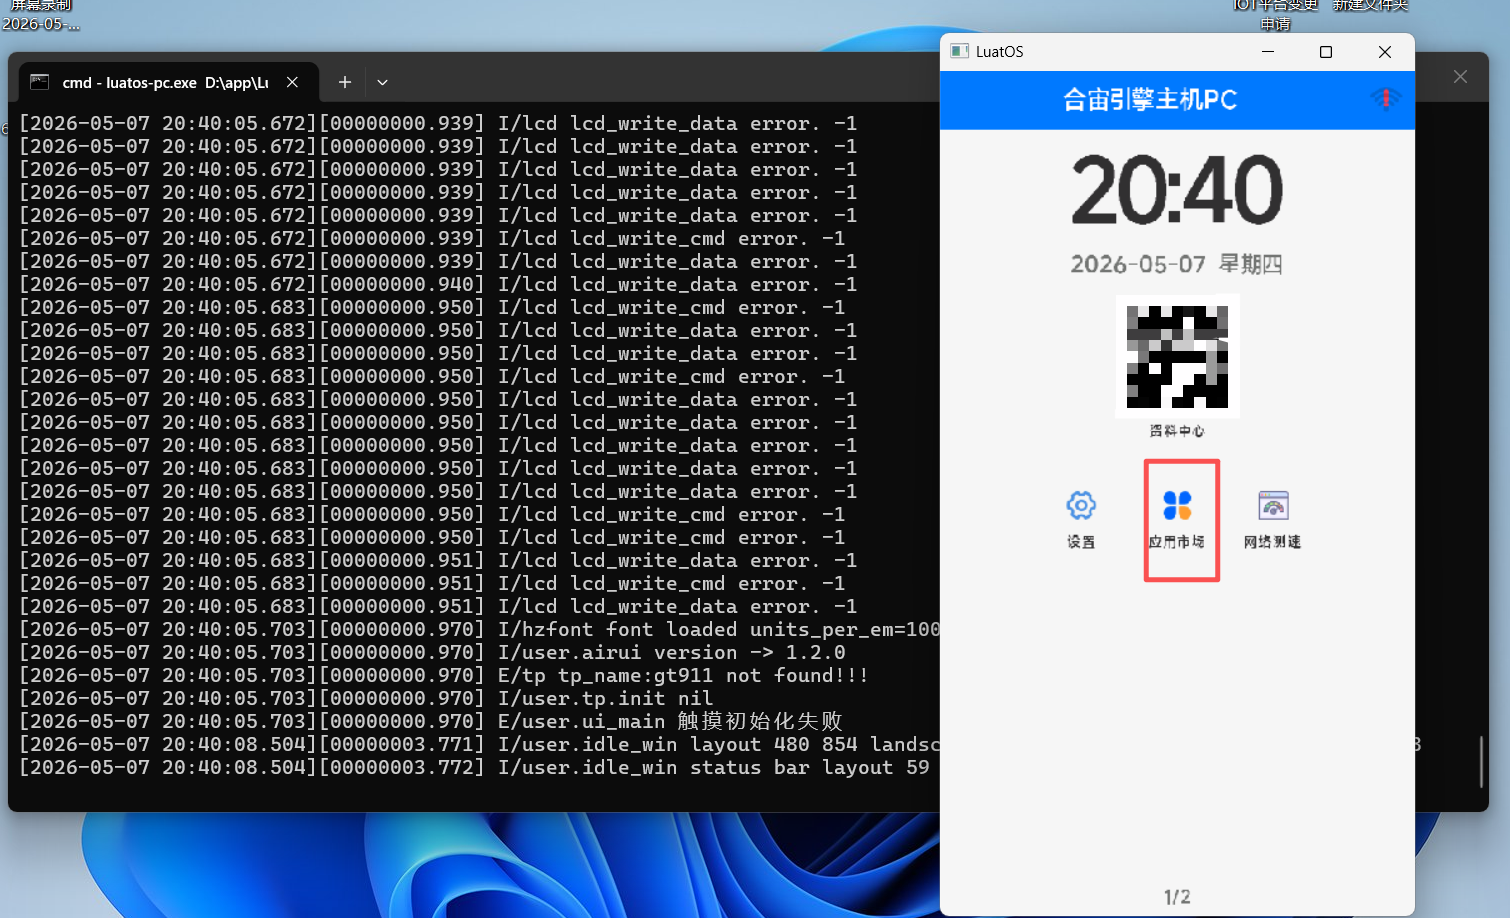Open the 资料中心 QR code

click(1178, 357)
